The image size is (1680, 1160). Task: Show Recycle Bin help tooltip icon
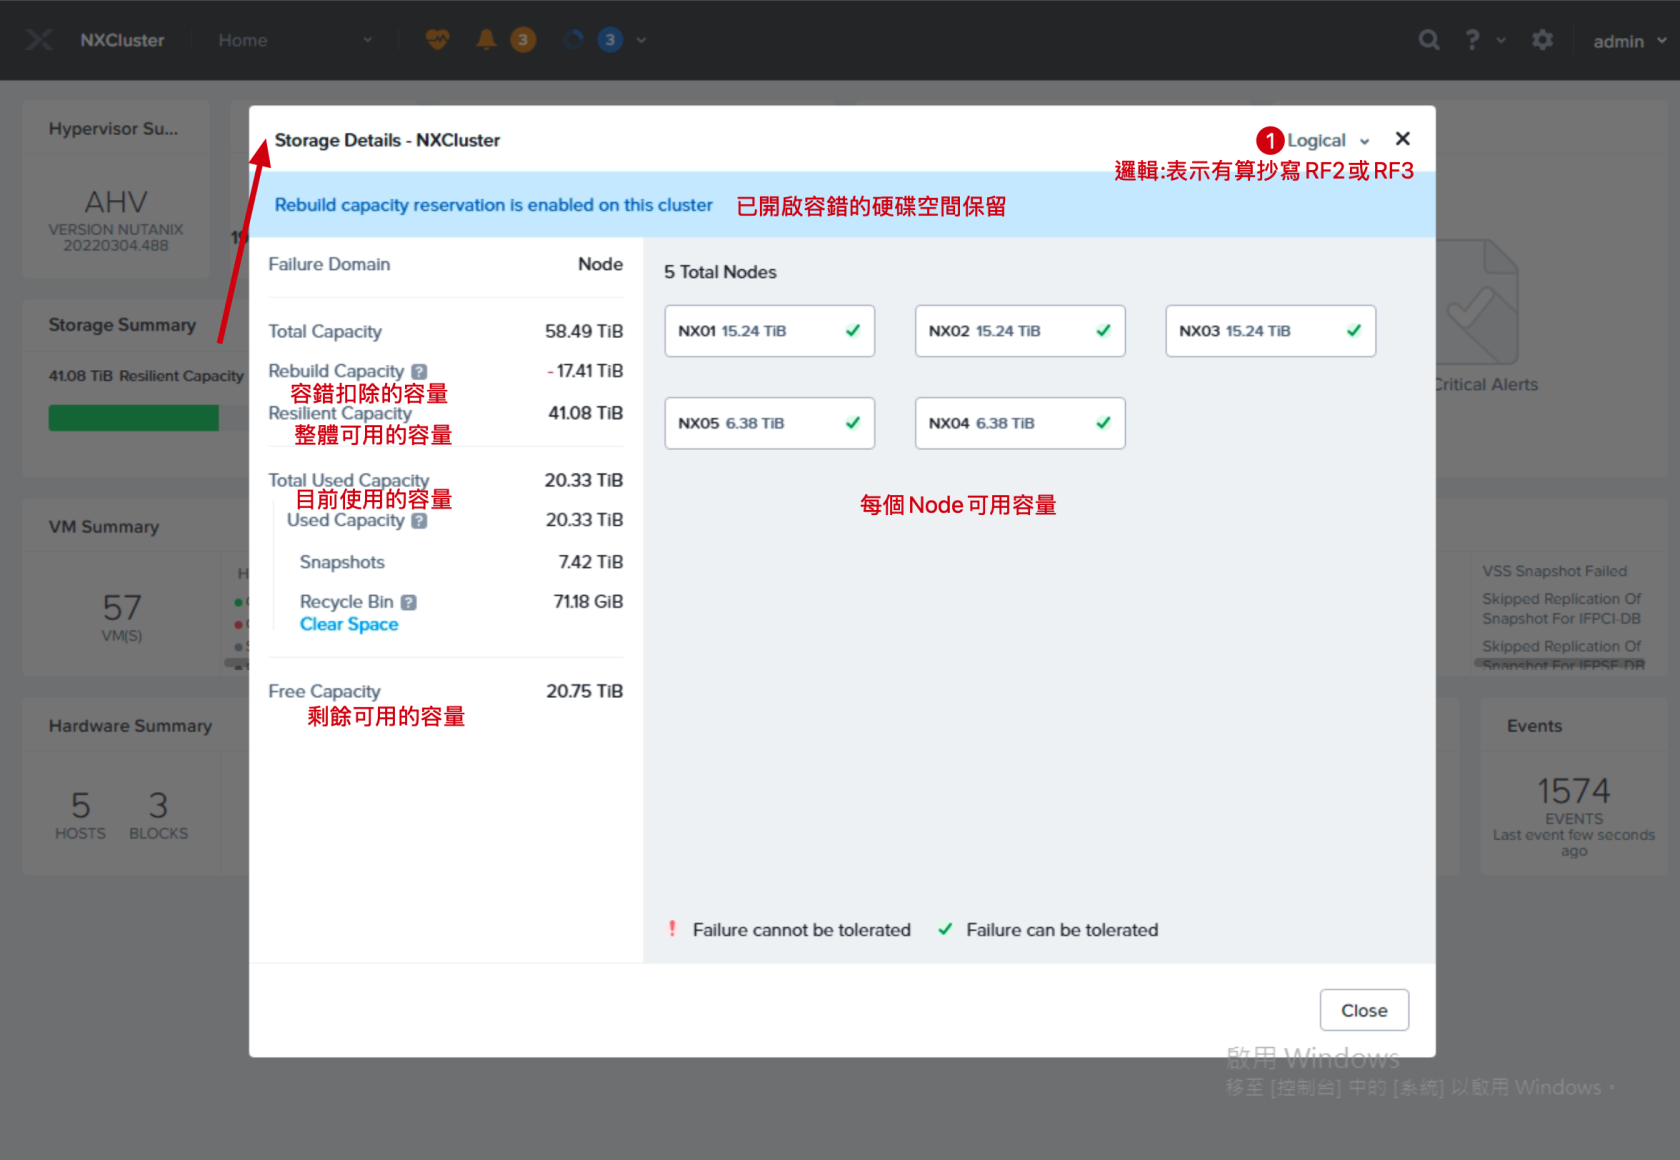point(408,602)
